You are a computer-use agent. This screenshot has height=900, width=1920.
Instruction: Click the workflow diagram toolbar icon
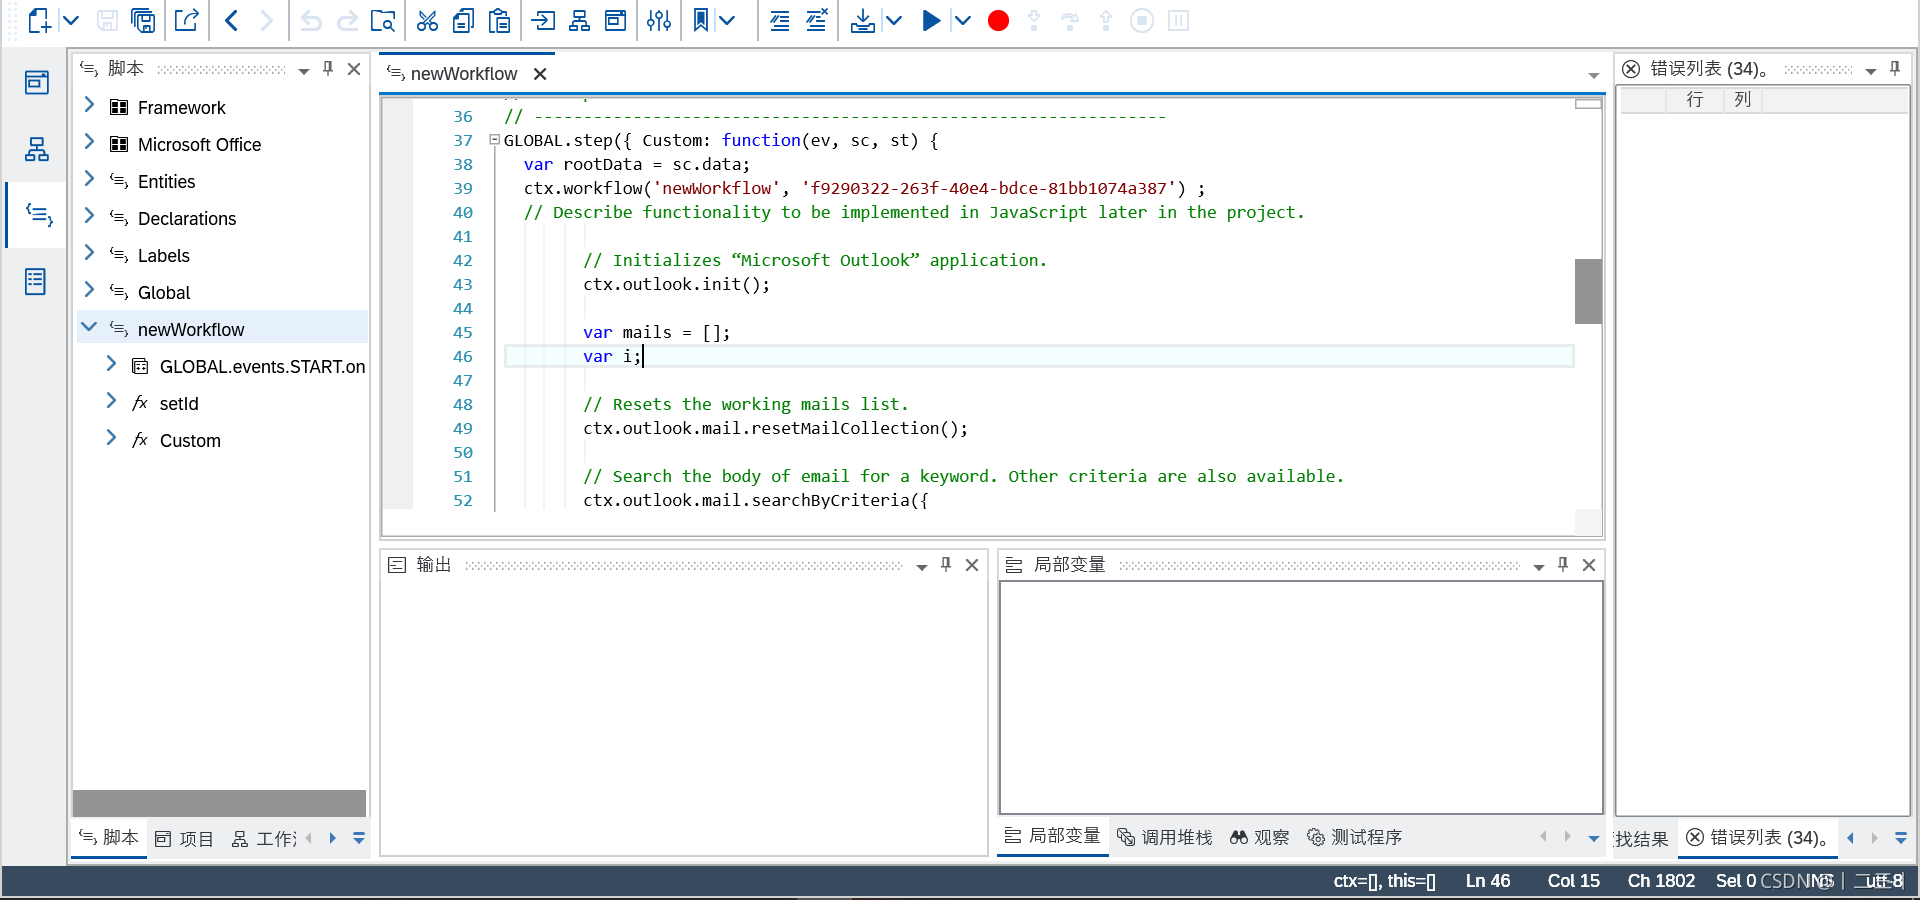click(x=579, y=20)
